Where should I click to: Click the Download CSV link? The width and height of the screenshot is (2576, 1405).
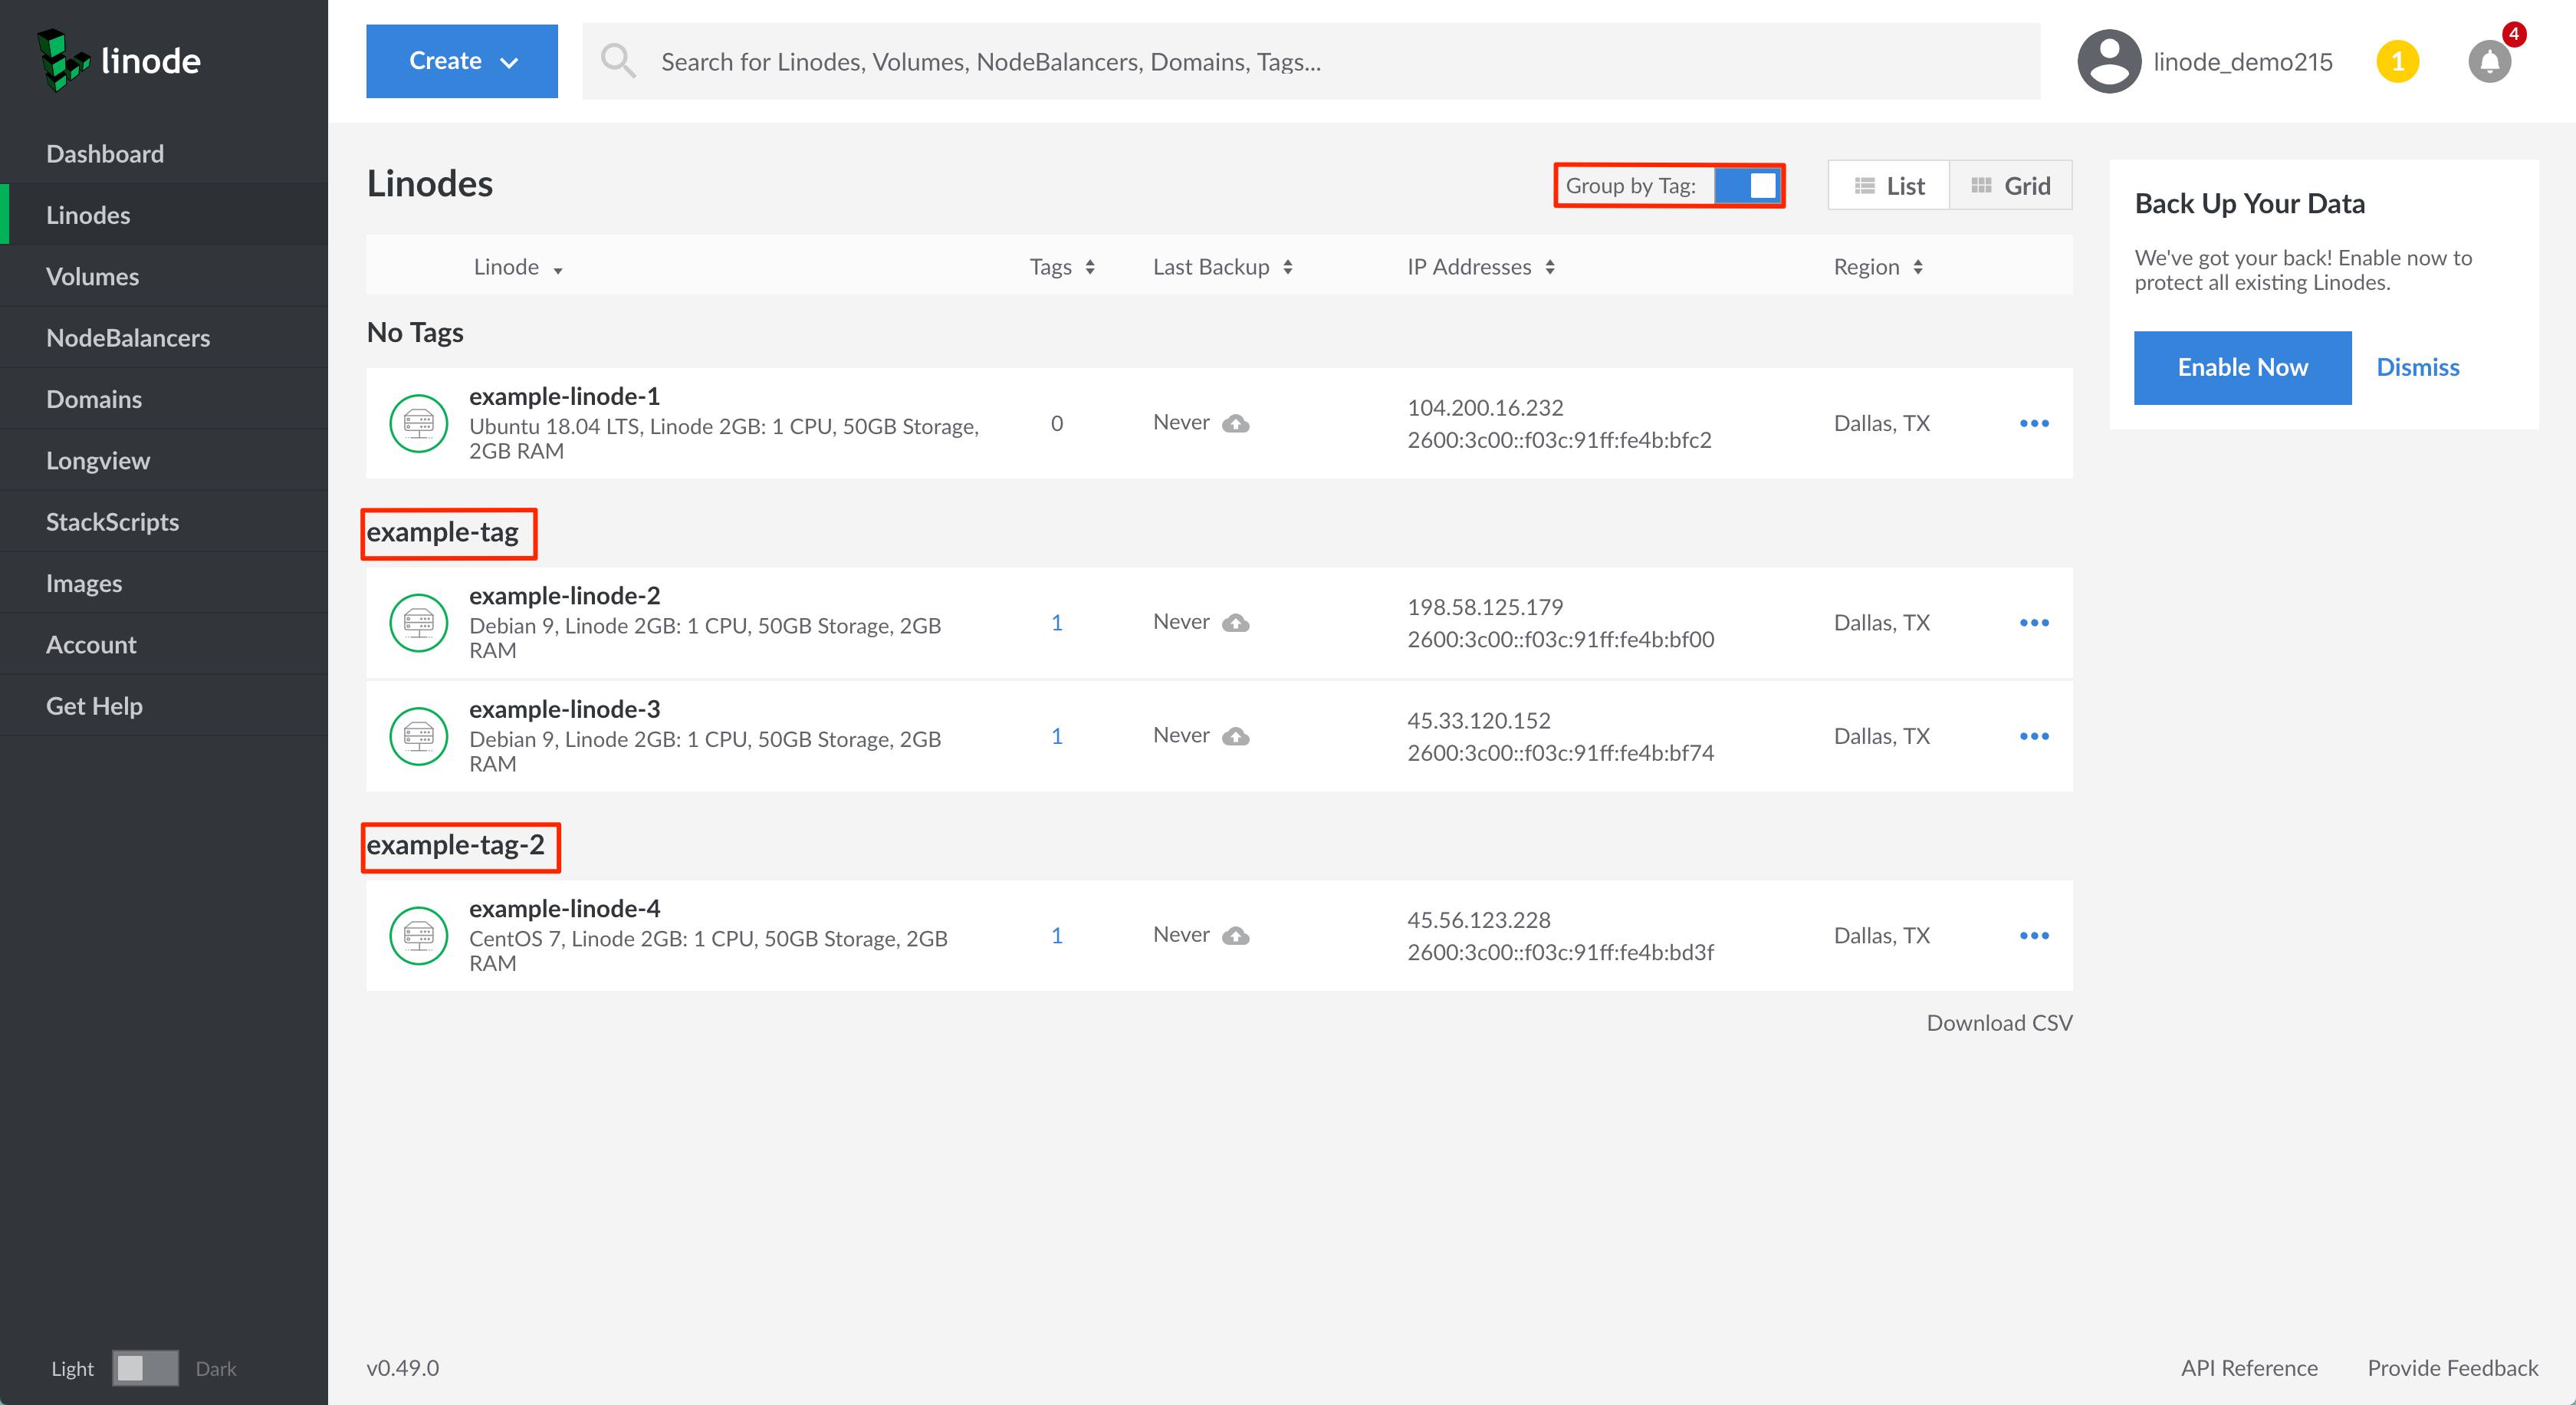[x=1998, y=1022]
